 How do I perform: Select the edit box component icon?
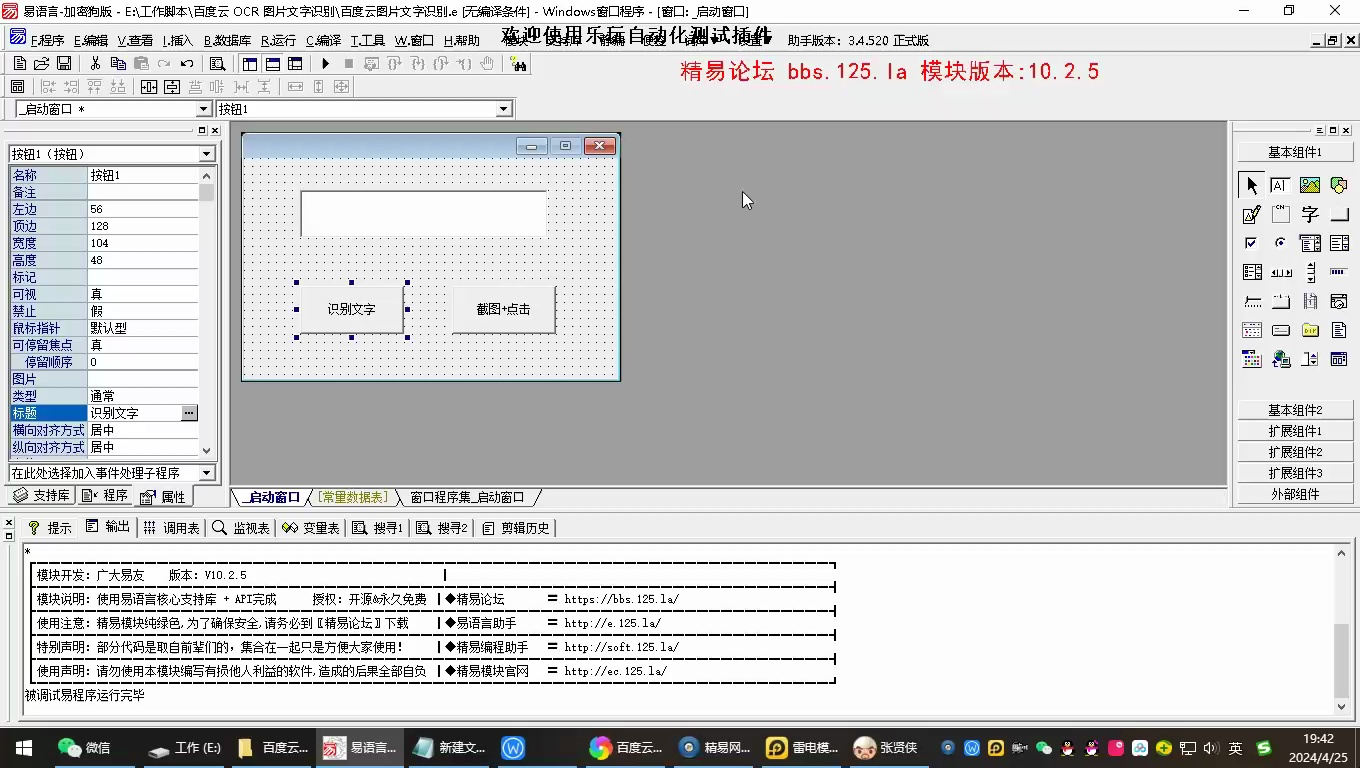click(1281, 185)
